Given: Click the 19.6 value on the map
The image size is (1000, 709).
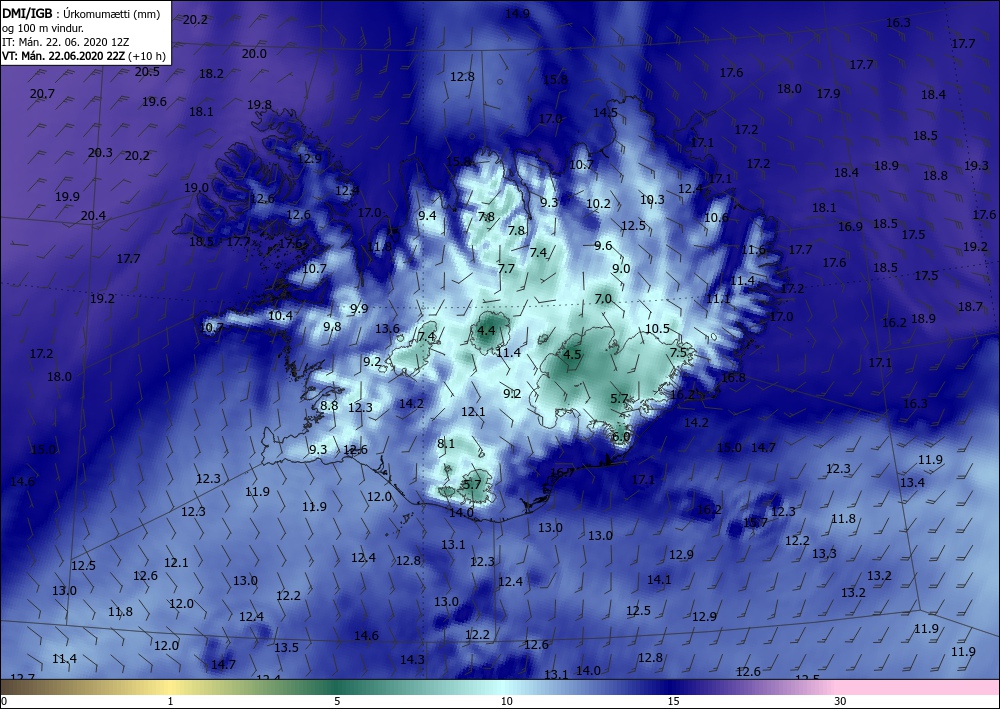Looking at the screenshot, I should 154,101.
